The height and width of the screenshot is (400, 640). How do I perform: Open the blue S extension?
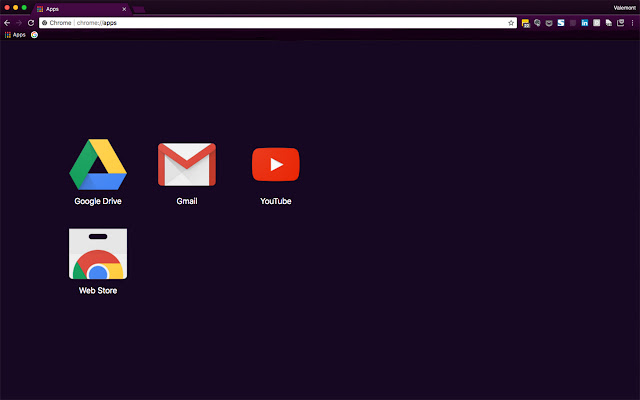(561, 23)
